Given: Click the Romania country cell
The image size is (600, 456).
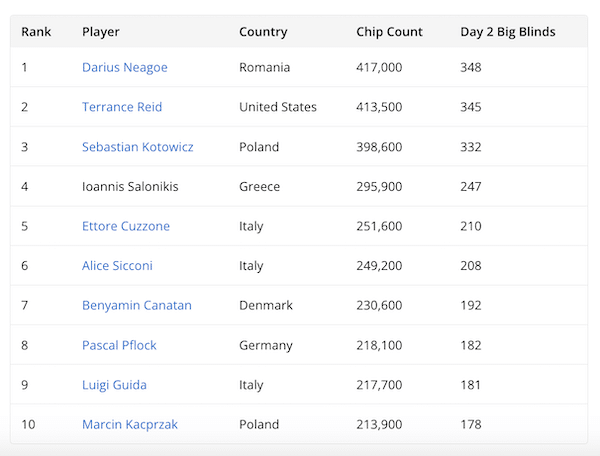Looking at the screenshot, I should (x=264, y=68).
